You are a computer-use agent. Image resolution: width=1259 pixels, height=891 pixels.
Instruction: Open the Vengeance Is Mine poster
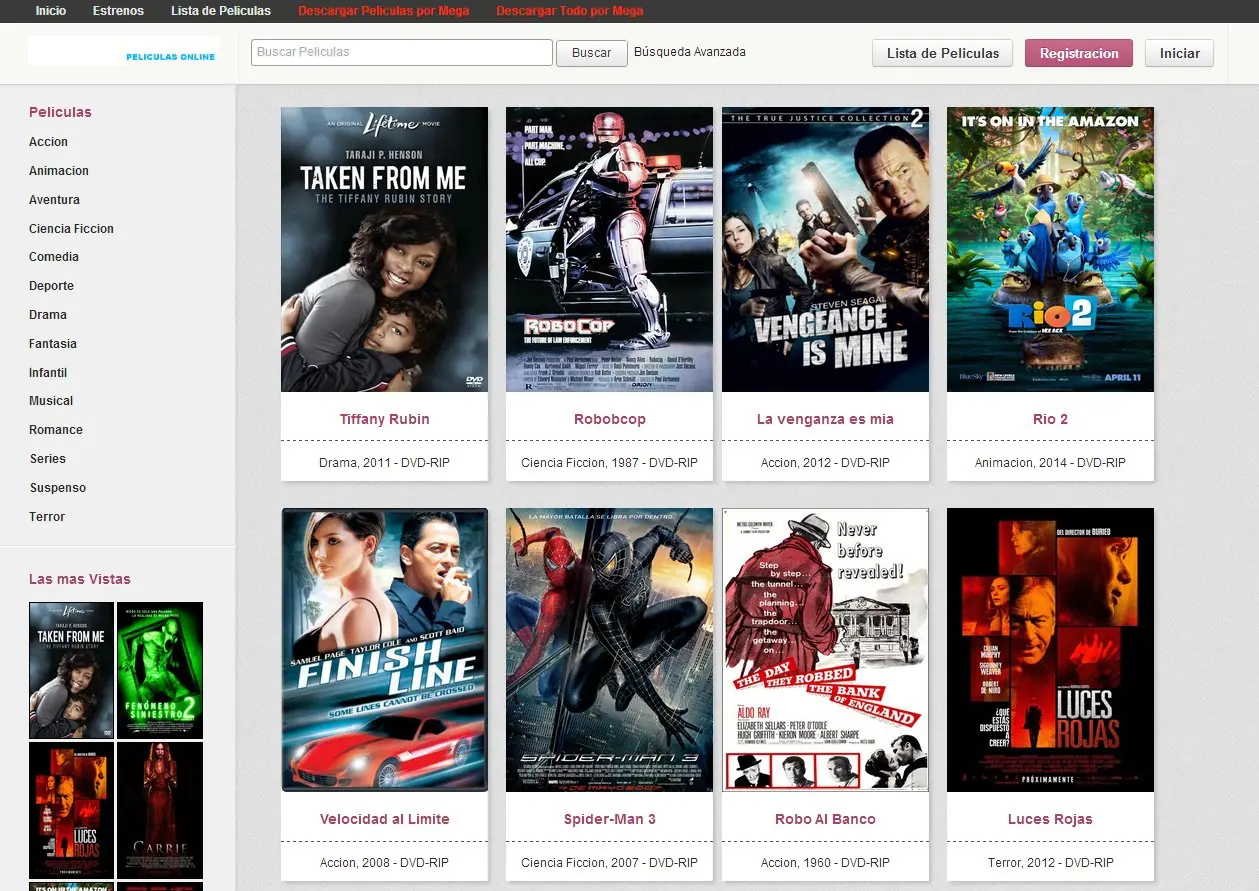click(825, 249)
